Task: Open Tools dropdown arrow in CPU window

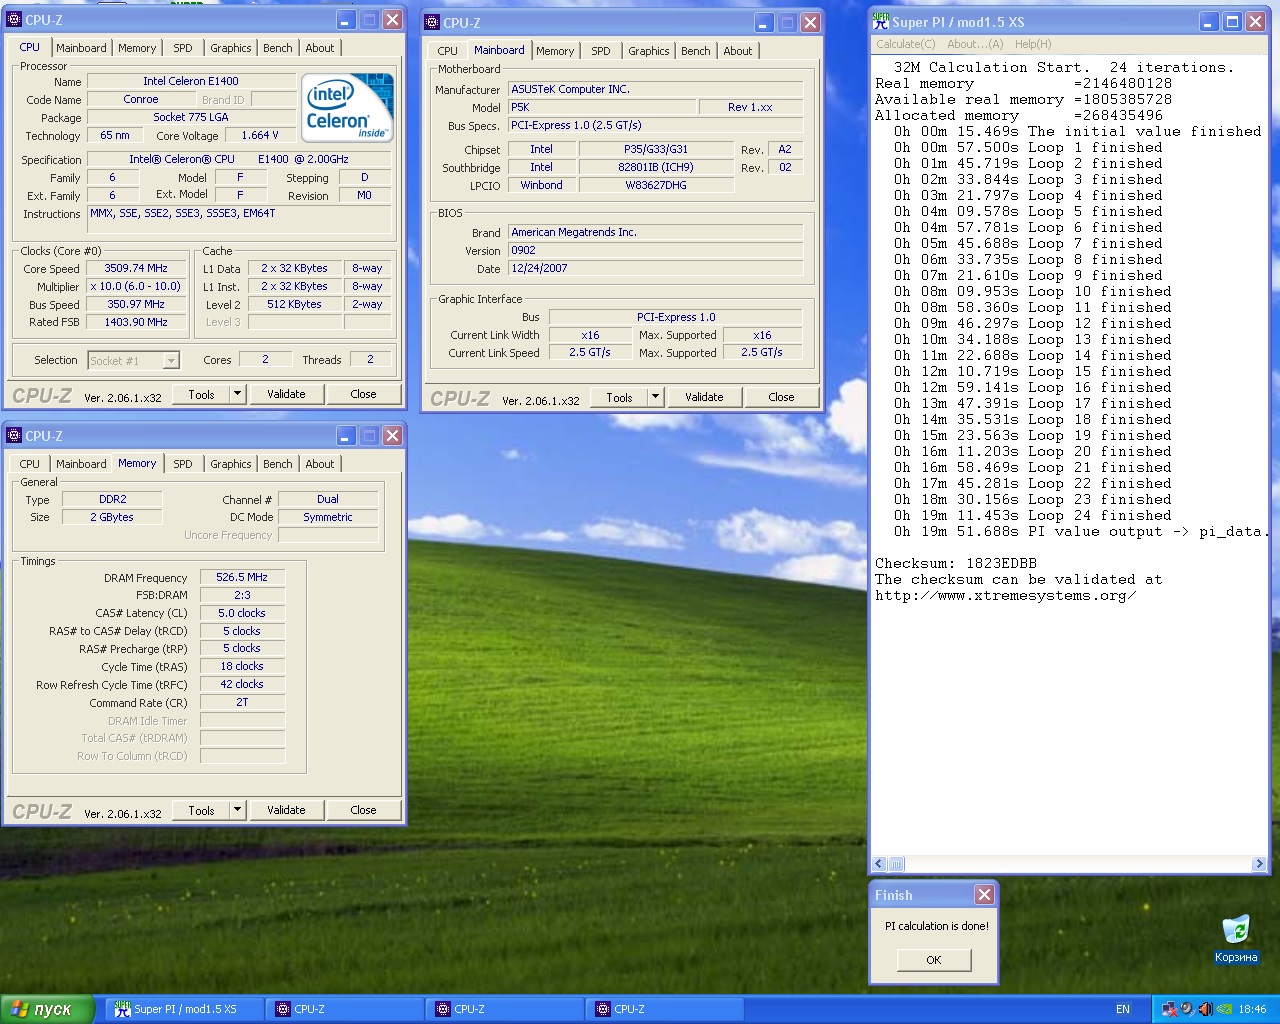Action: [237, 394]
